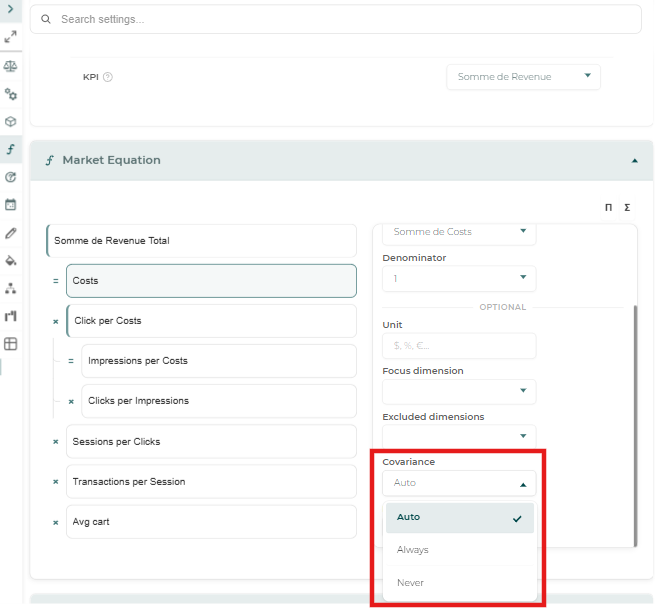This screenshot has width=655, height=608.
Task: Select the Auto covariance option
Action: 460,518
